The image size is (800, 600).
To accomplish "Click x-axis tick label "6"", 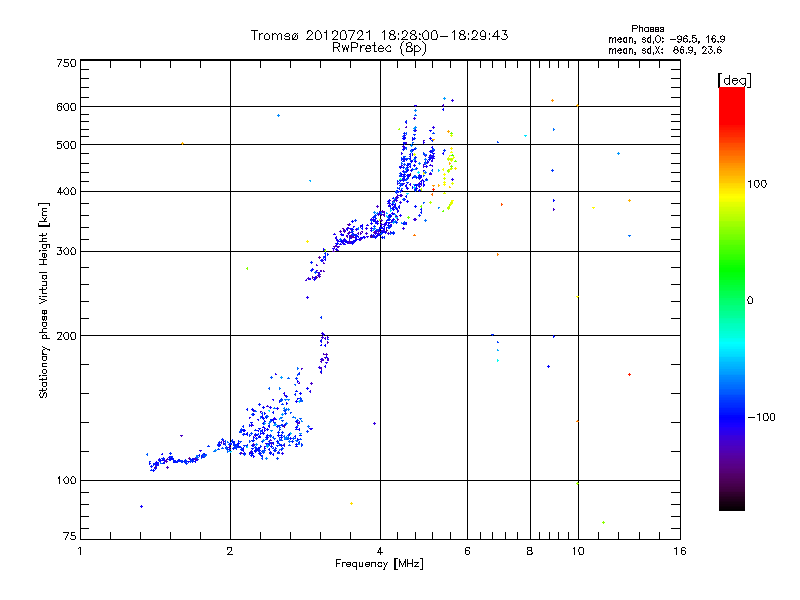I will point(467,551).
